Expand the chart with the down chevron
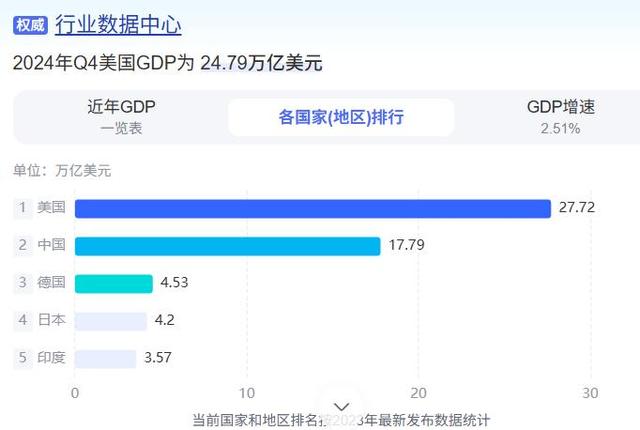 click(341, 407)
